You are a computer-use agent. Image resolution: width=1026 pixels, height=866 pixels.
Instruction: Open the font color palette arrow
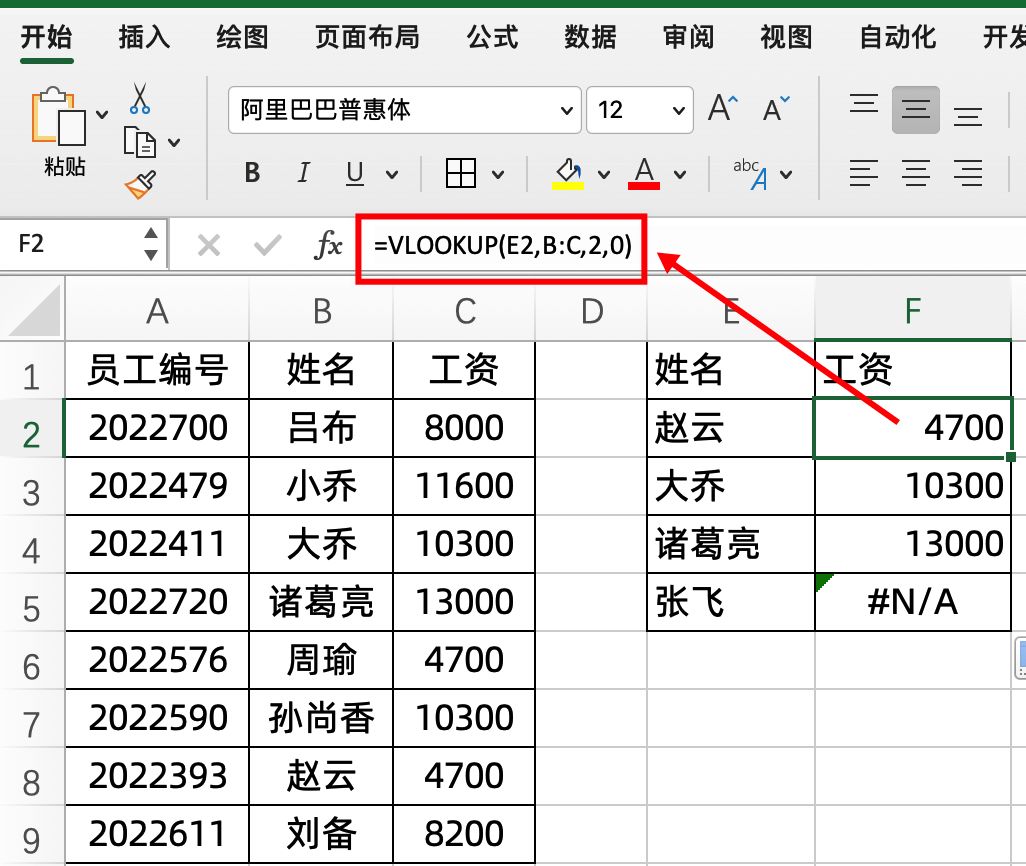coord(680,174)
